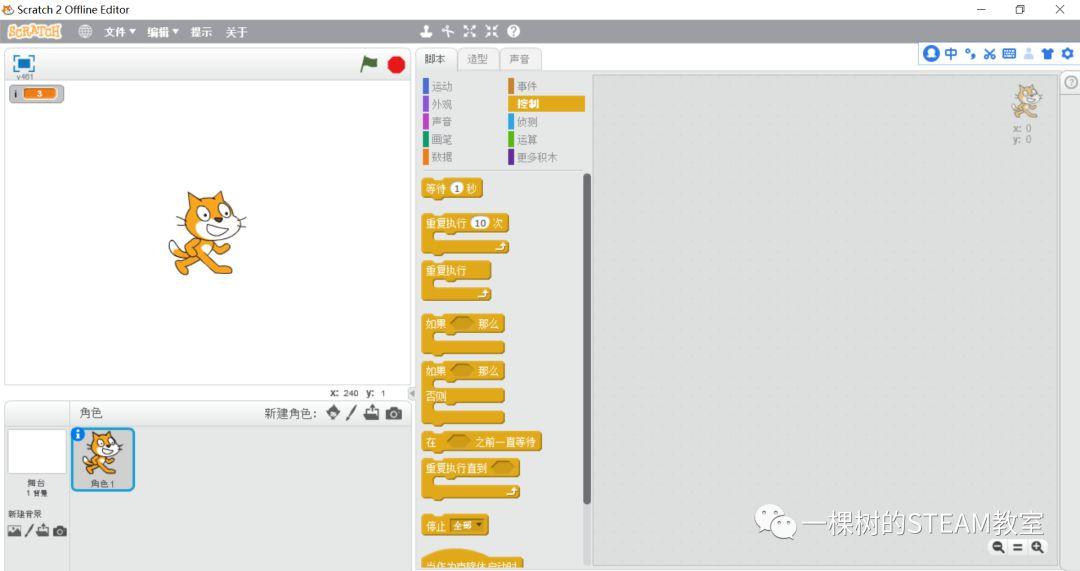The width and height of the screenshot is (1080, 571).
Task: Open the 停止 全部 dropdown
Action: click(x=468, y=526)
